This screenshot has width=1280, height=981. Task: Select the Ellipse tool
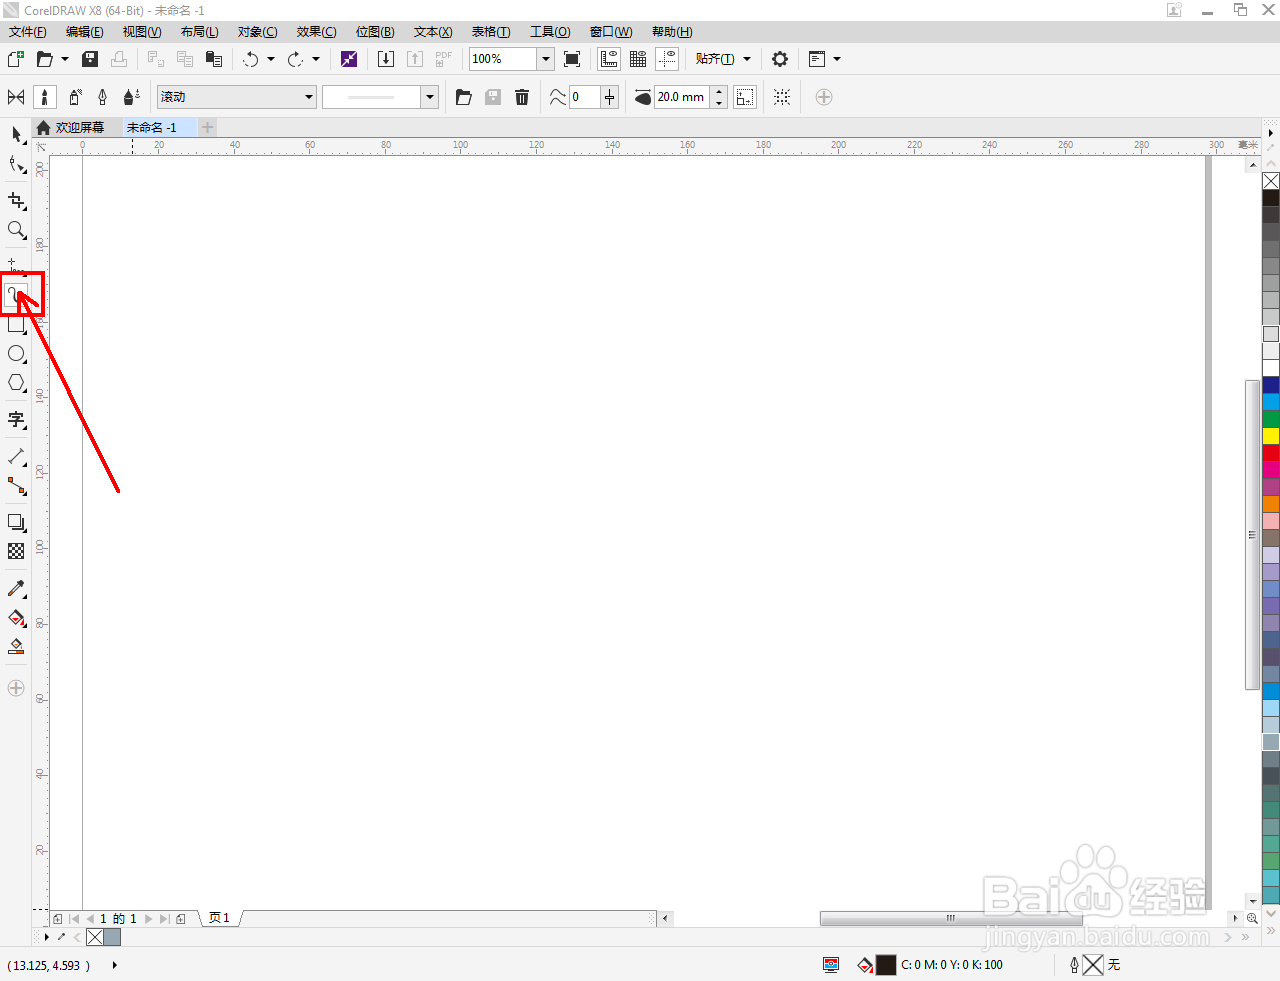click(16, 354)
